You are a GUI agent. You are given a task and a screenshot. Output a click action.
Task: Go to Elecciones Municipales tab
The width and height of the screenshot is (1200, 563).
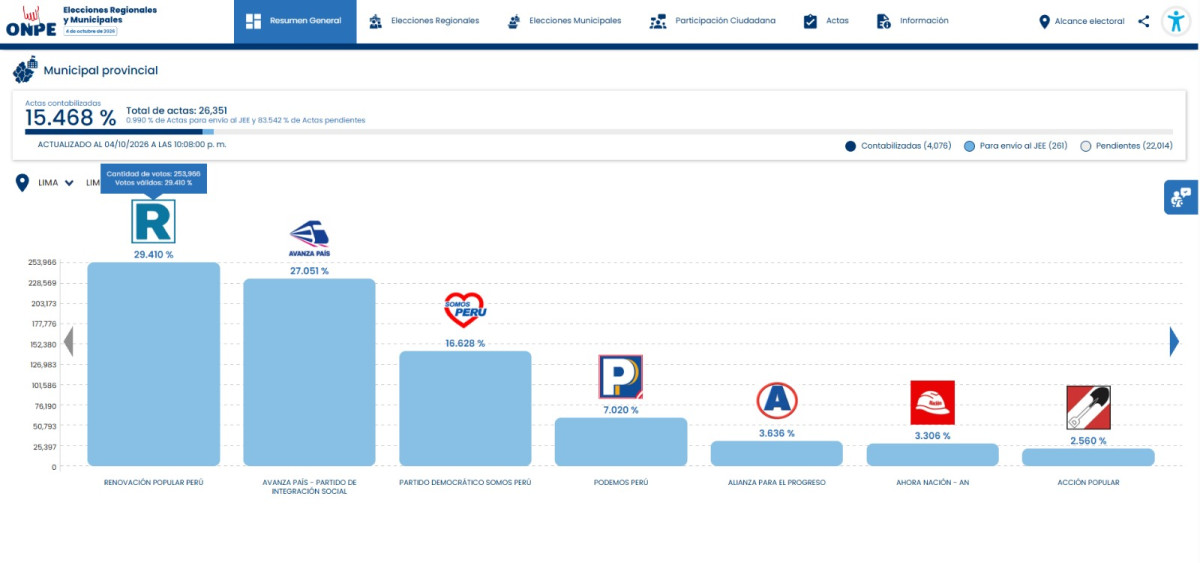click(564, 21)
